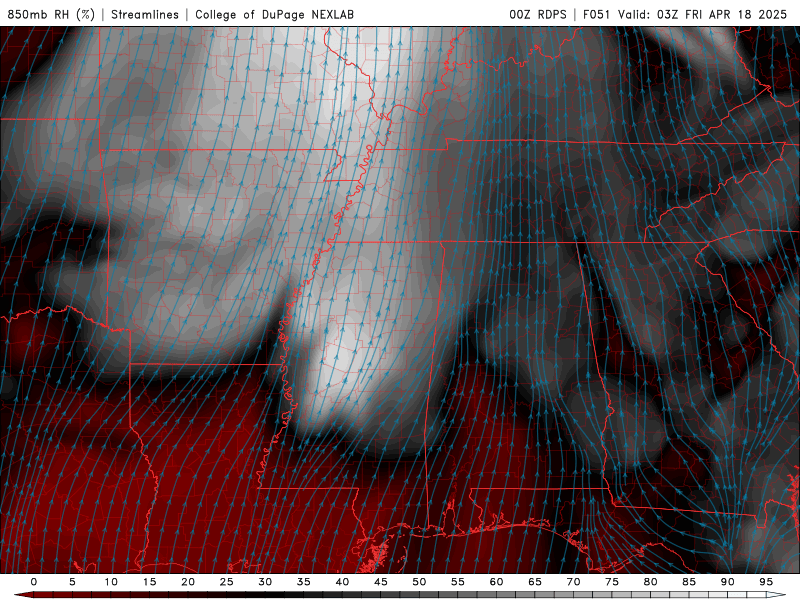
Task: Click the 15 value on the color scale
Action: pyautogui.click(x=149, y=582)
